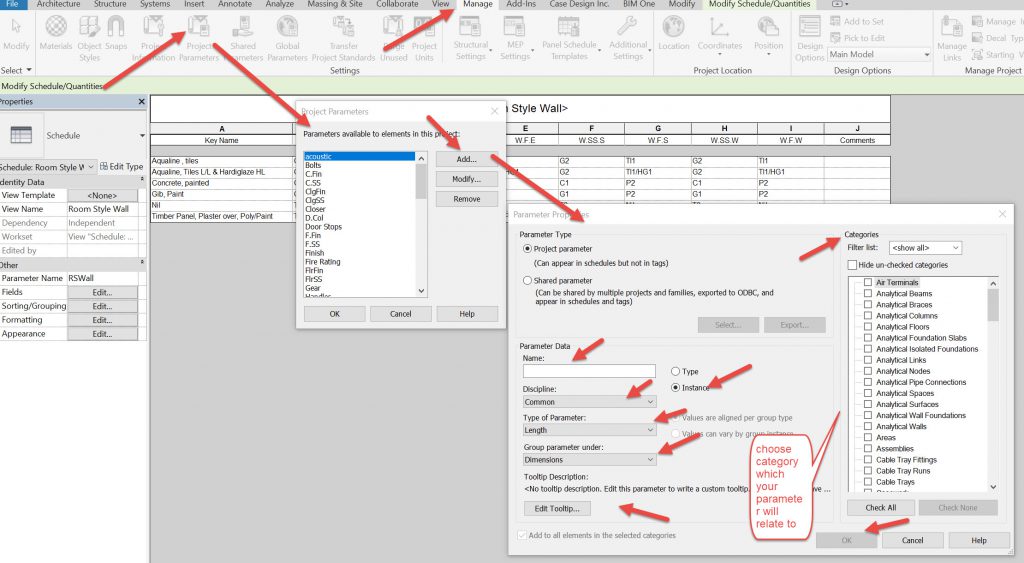This screenshot has height=563, width=1024.
Task: Open the categories Filter list dropdown
Action: tap(925, 248)
